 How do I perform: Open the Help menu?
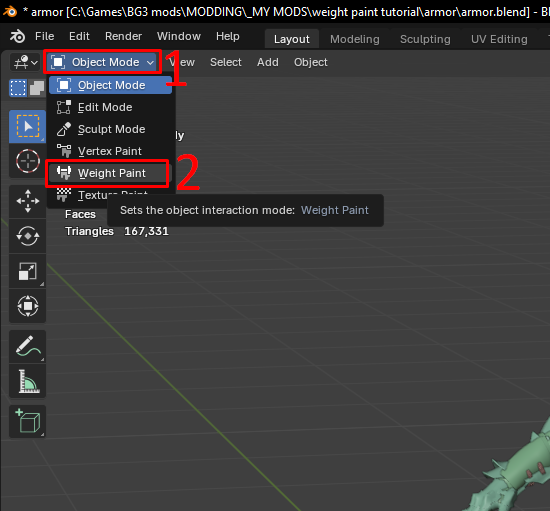click(x=228, y=36)
